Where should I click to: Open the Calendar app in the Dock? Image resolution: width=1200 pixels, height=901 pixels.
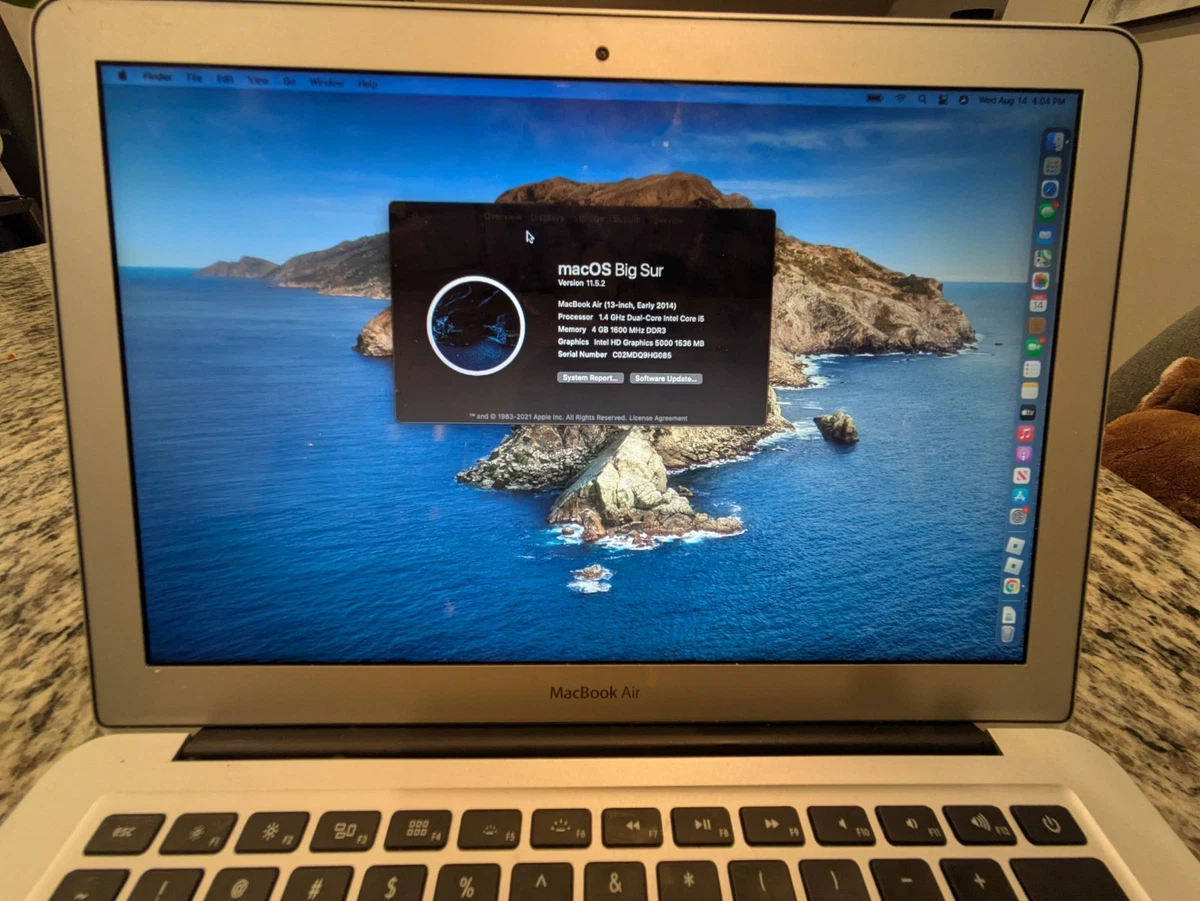[1038, 300]
